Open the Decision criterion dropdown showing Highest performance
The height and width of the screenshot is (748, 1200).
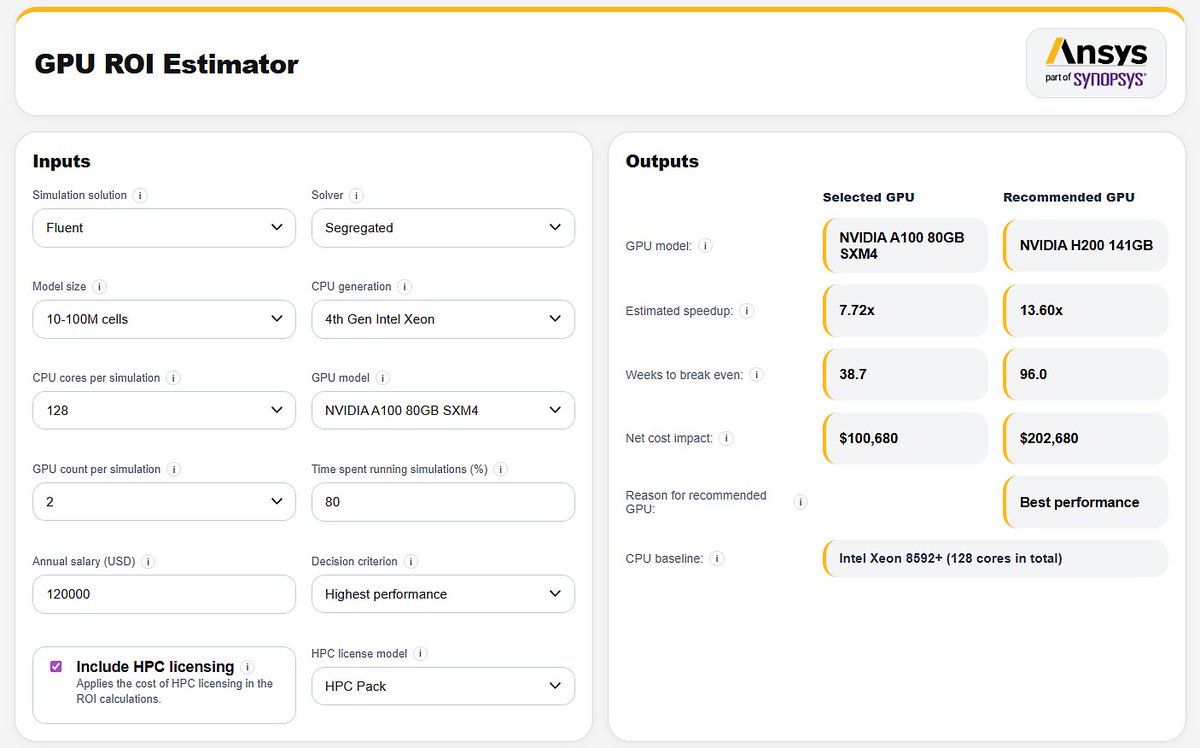[x=443, y=594]
